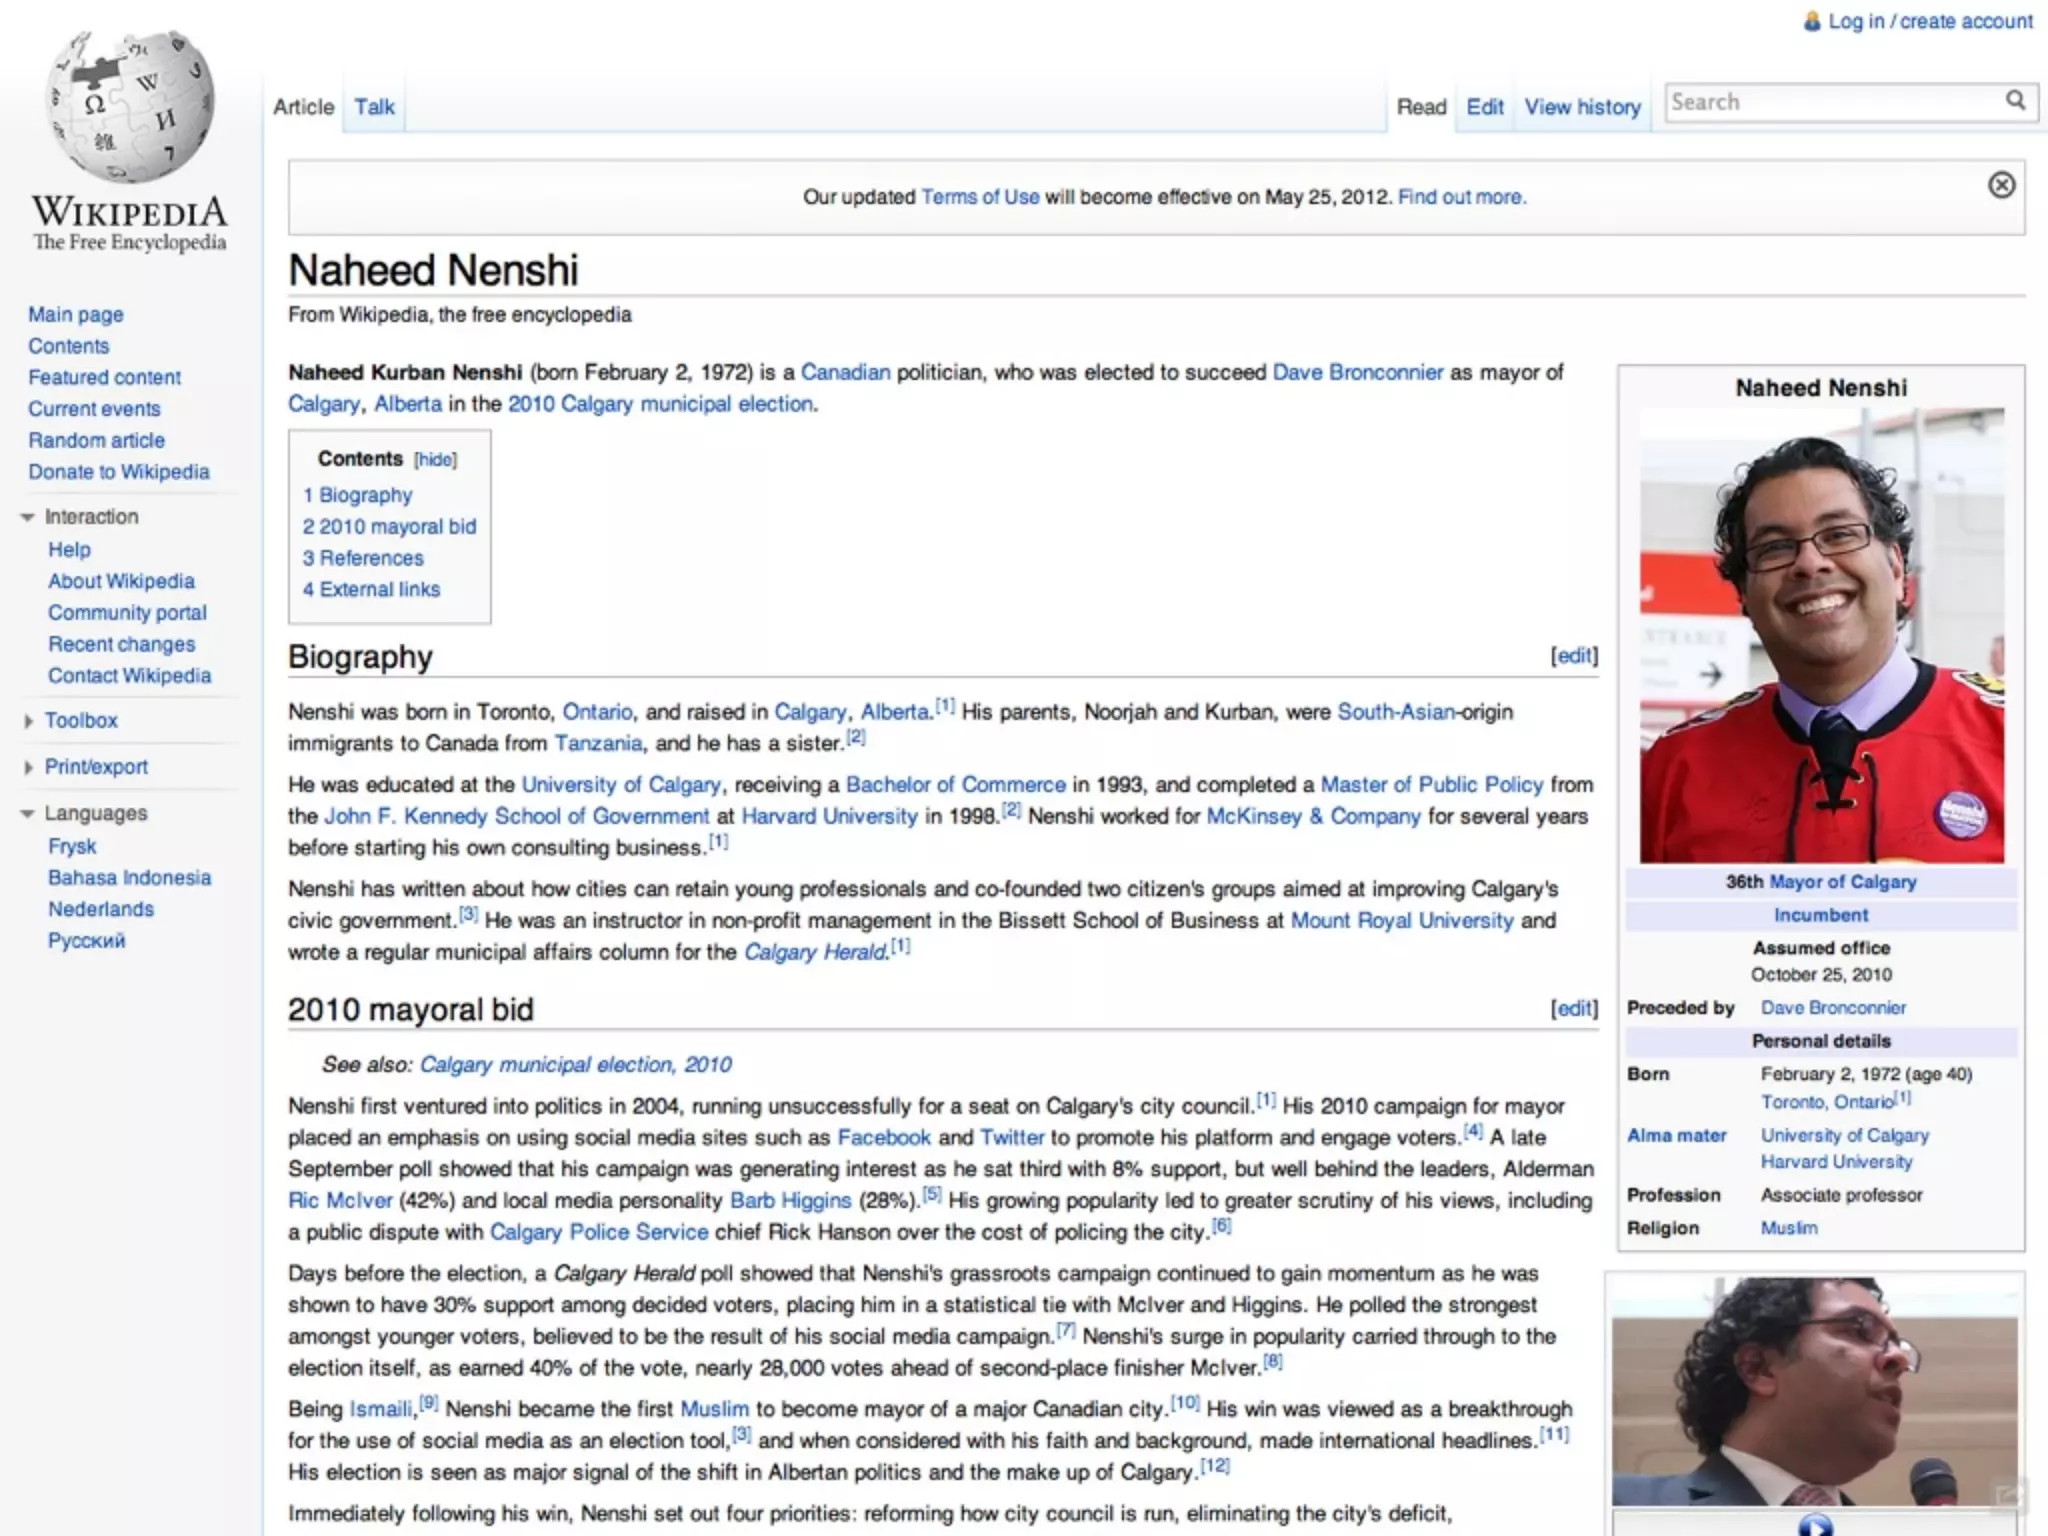This screenshot has width=2048, height=1536.
Task: Click the Naheed Nenshi infobox portrait
Action: click(x=1821, y=636)
